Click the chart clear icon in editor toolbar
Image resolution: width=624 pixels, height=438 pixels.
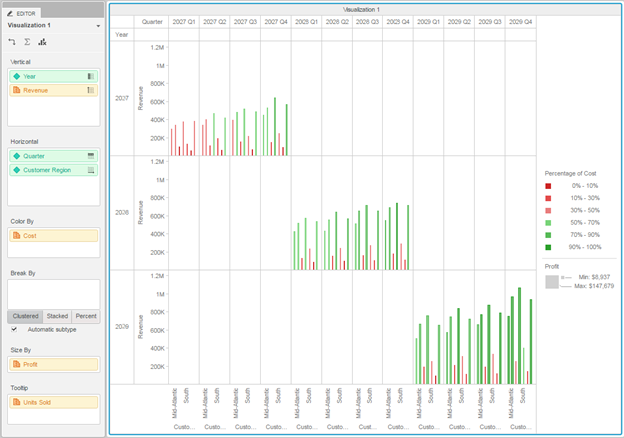point(42,42)
